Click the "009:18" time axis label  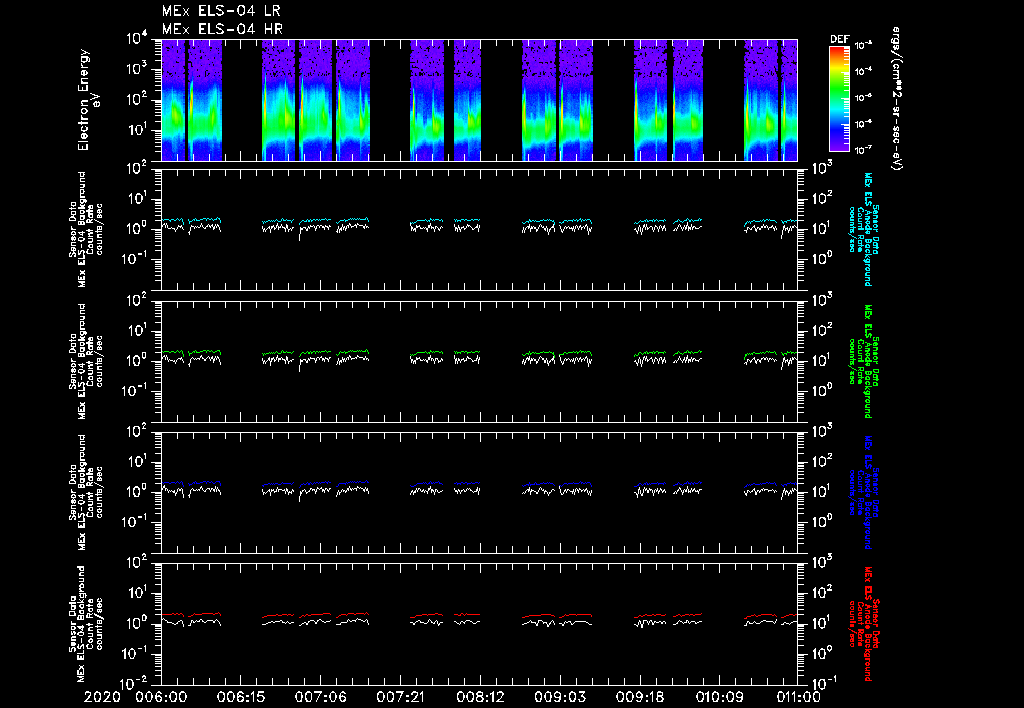click(x=639, y=698)
